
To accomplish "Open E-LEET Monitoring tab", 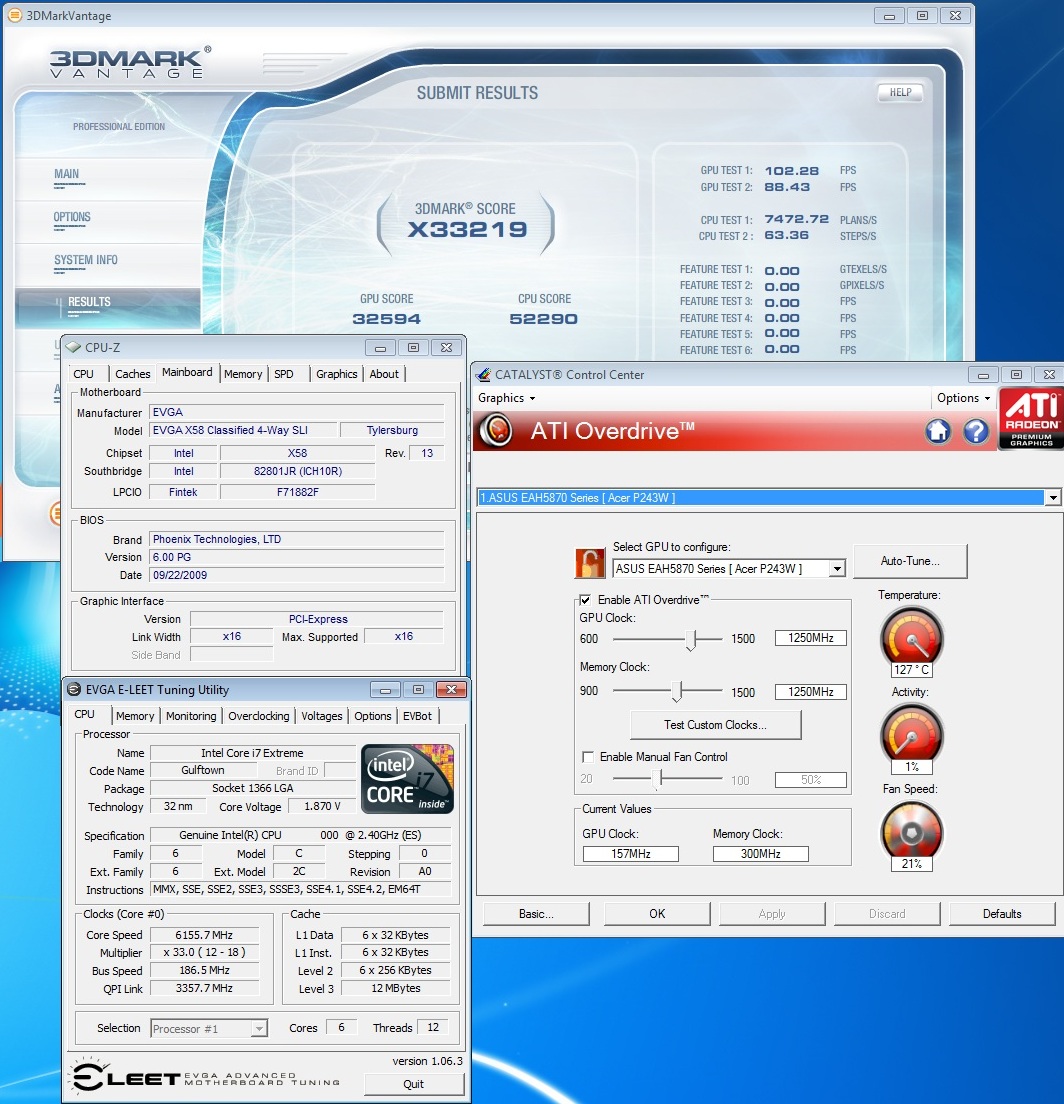I will pos(191,716).
